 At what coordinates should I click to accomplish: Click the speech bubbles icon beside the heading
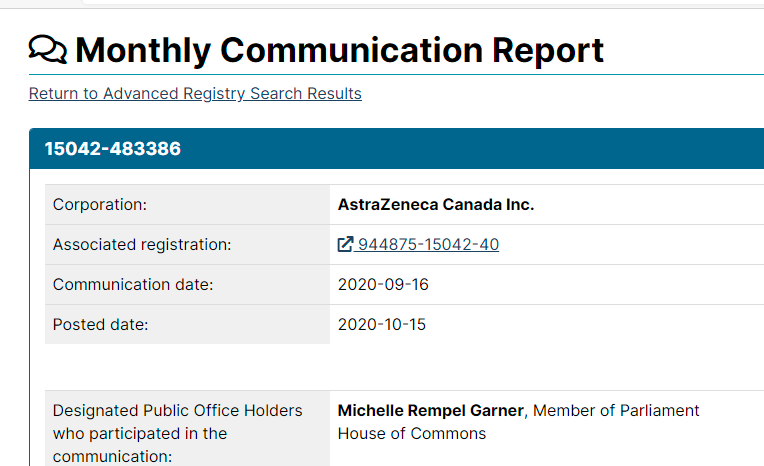tap(48, 49)
